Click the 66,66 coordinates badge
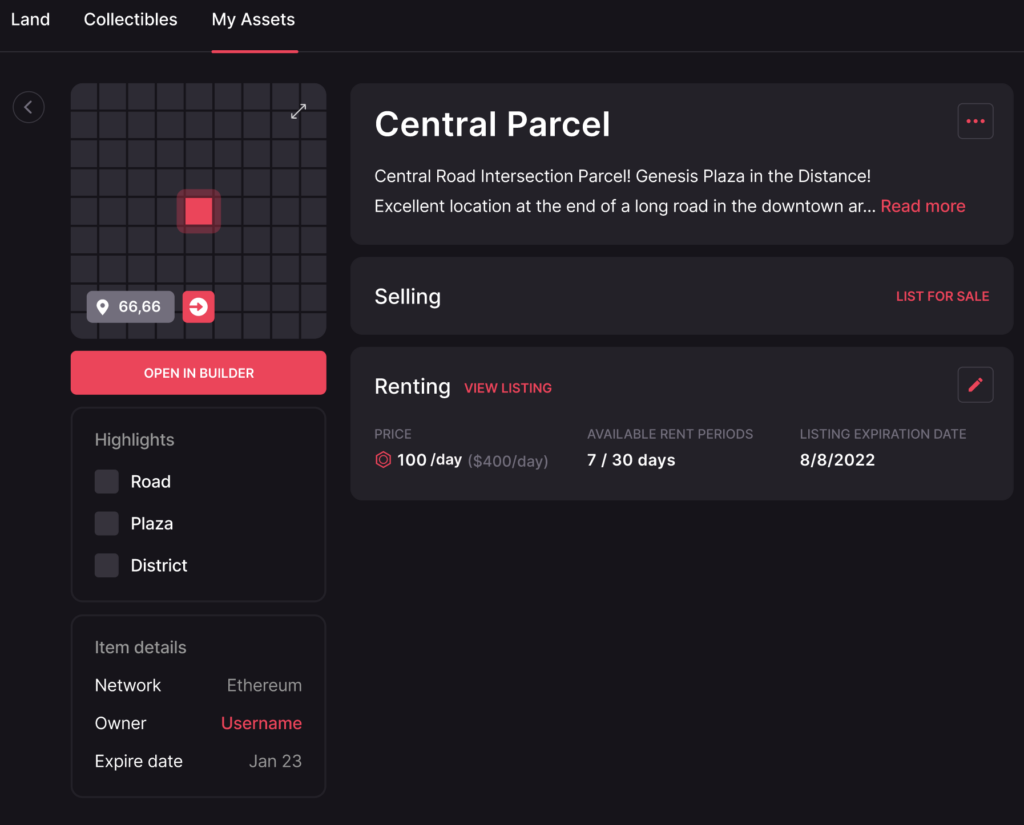Image resolution: width=1024 pixels, height=825 pixels. pos(131,307)
